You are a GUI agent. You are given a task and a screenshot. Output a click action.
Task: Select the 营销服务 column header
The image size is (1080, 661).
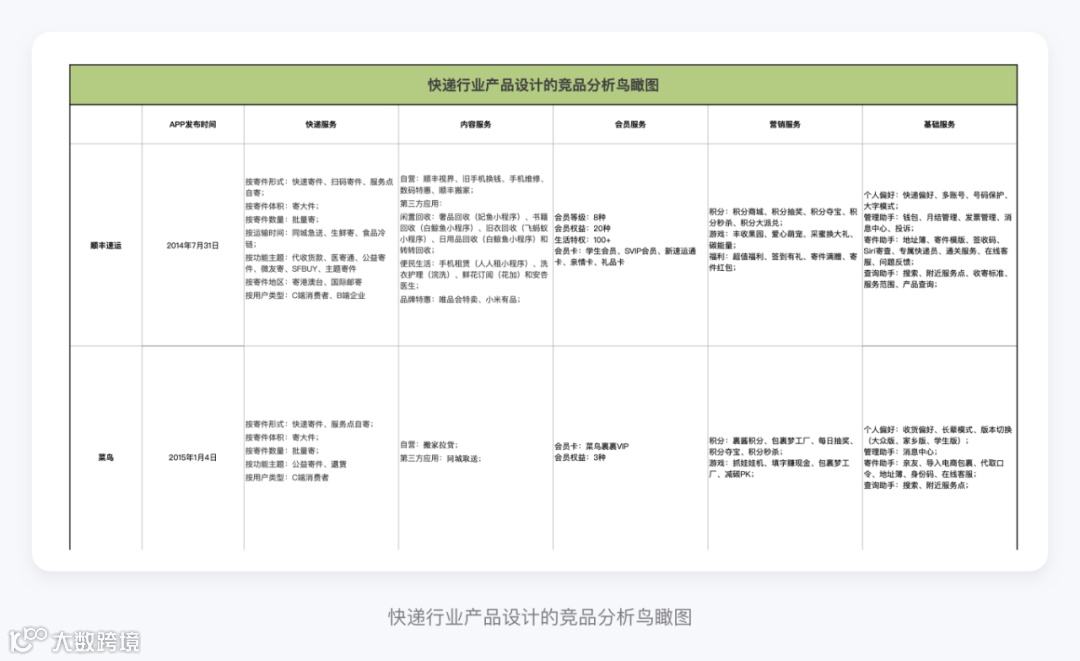click(785, 125)
